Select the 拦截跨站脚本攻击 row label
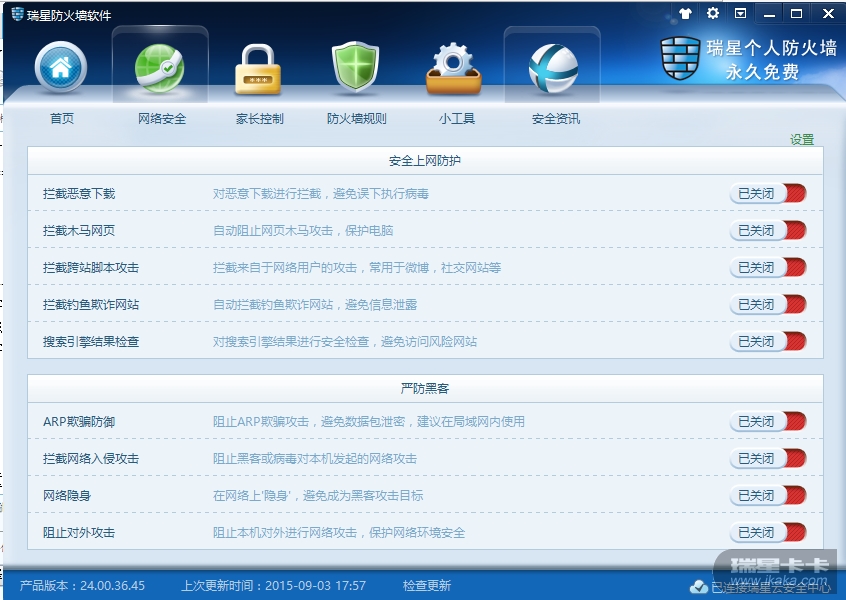Viewport: 846px width, 600px height. [x=91, y=268]
